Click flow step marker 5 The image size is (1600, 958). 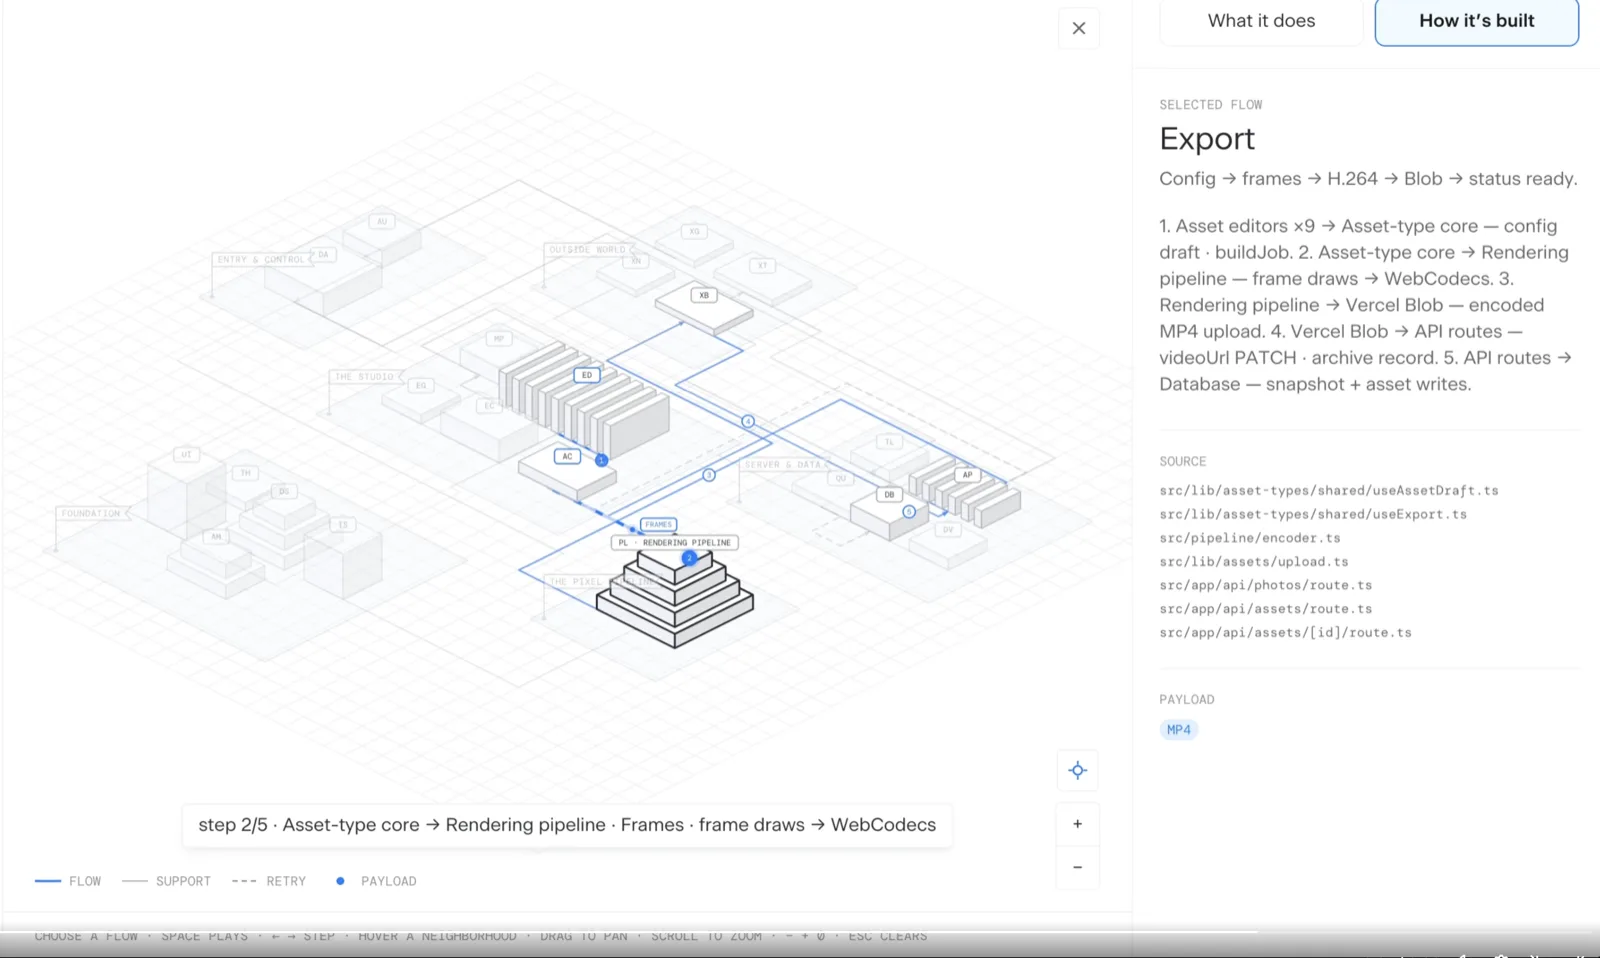tap(909, 511)
